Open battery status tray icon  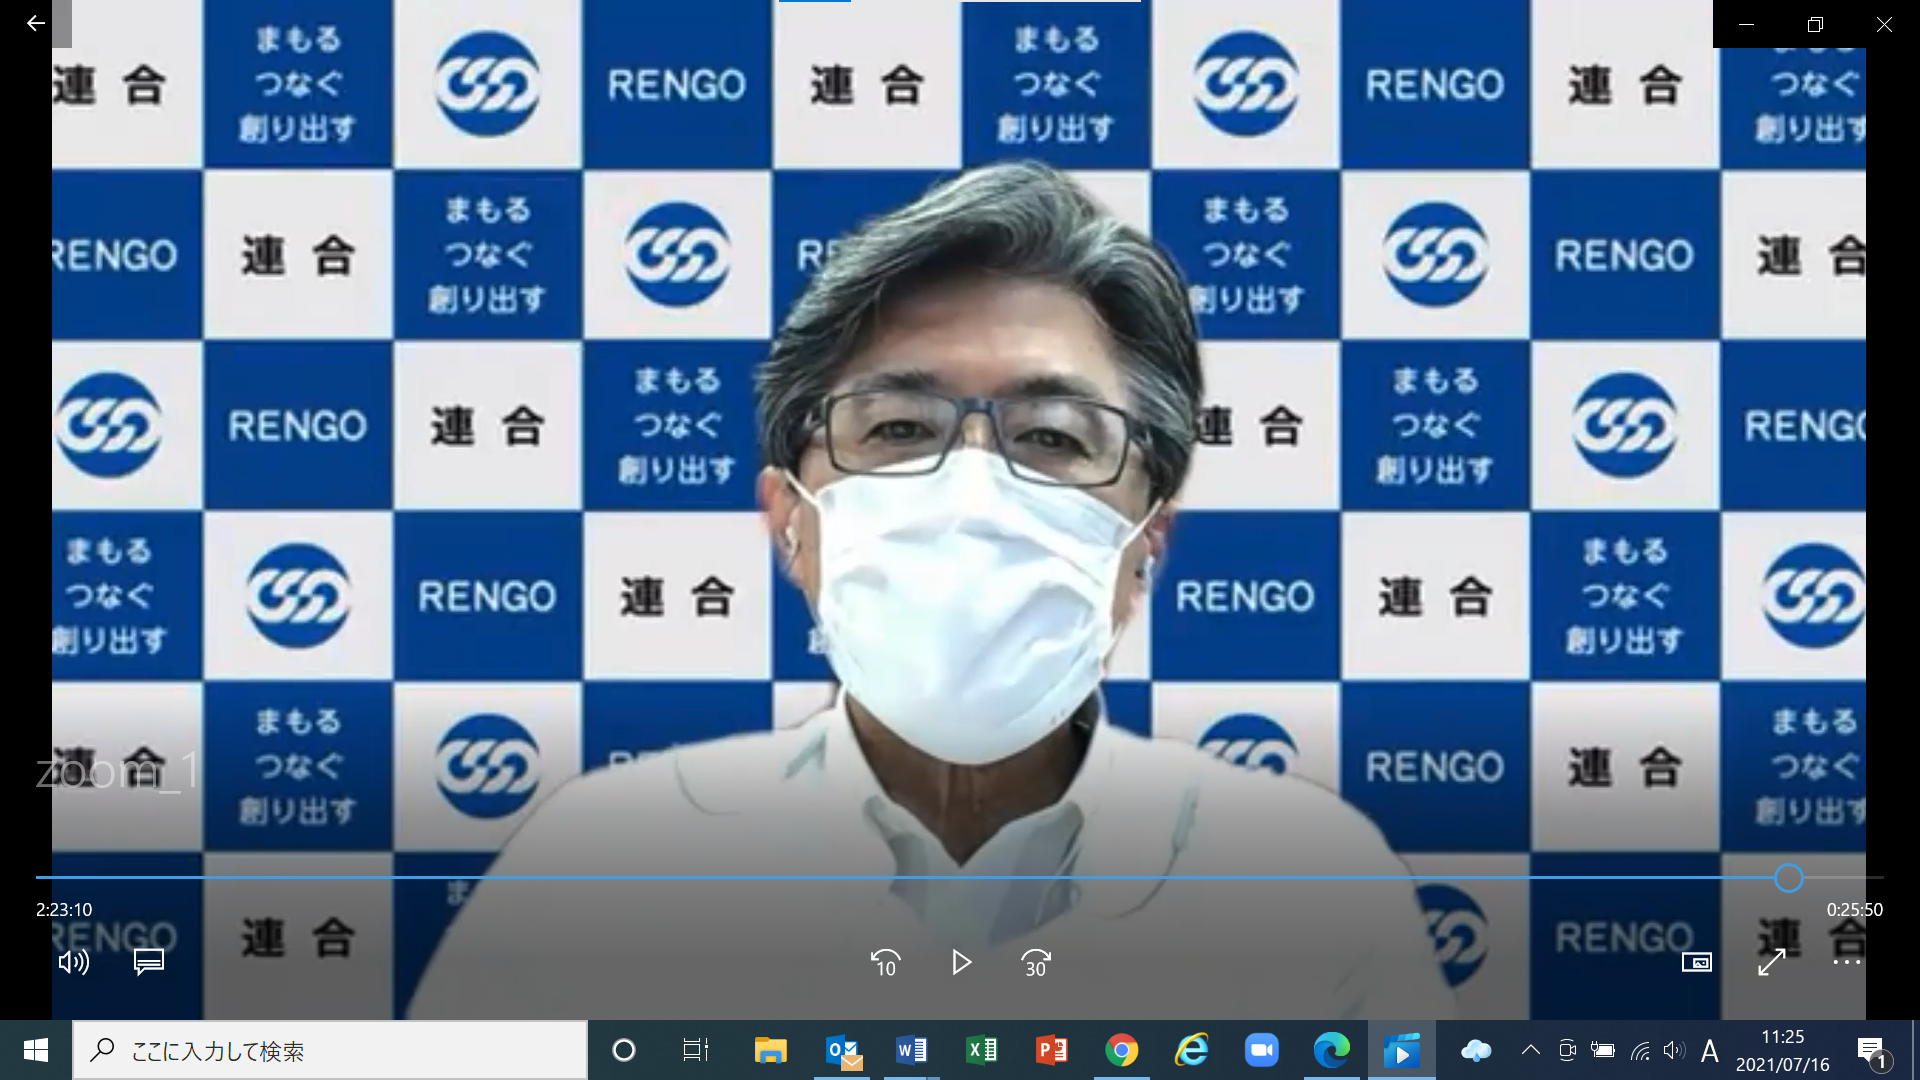point(1603,1050)
